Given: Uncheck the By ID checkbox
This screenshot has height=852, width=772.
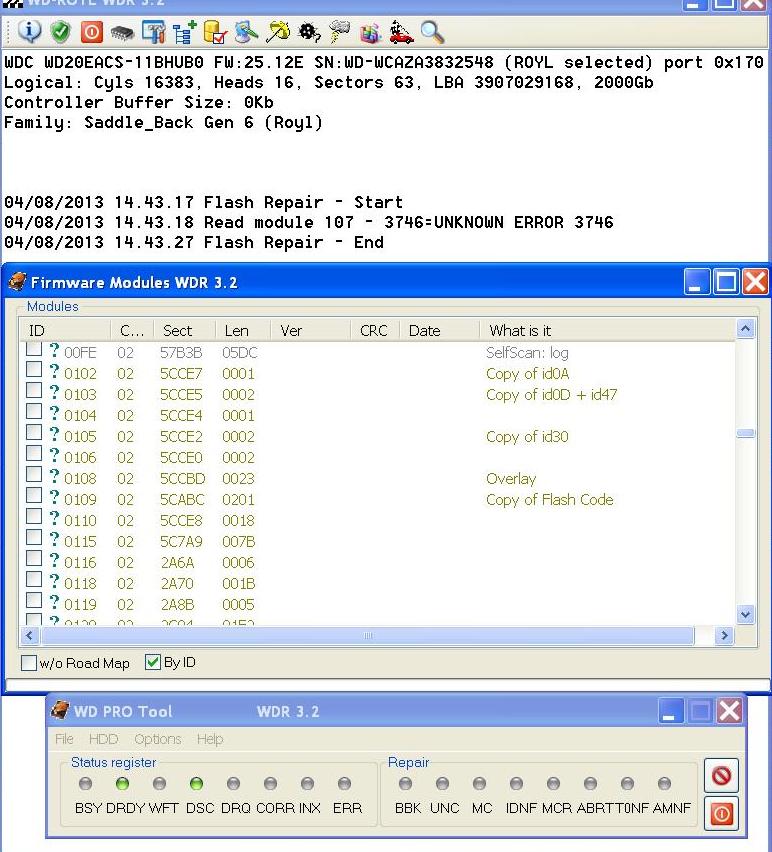Looking at the screenshot, I should point(153,662).
